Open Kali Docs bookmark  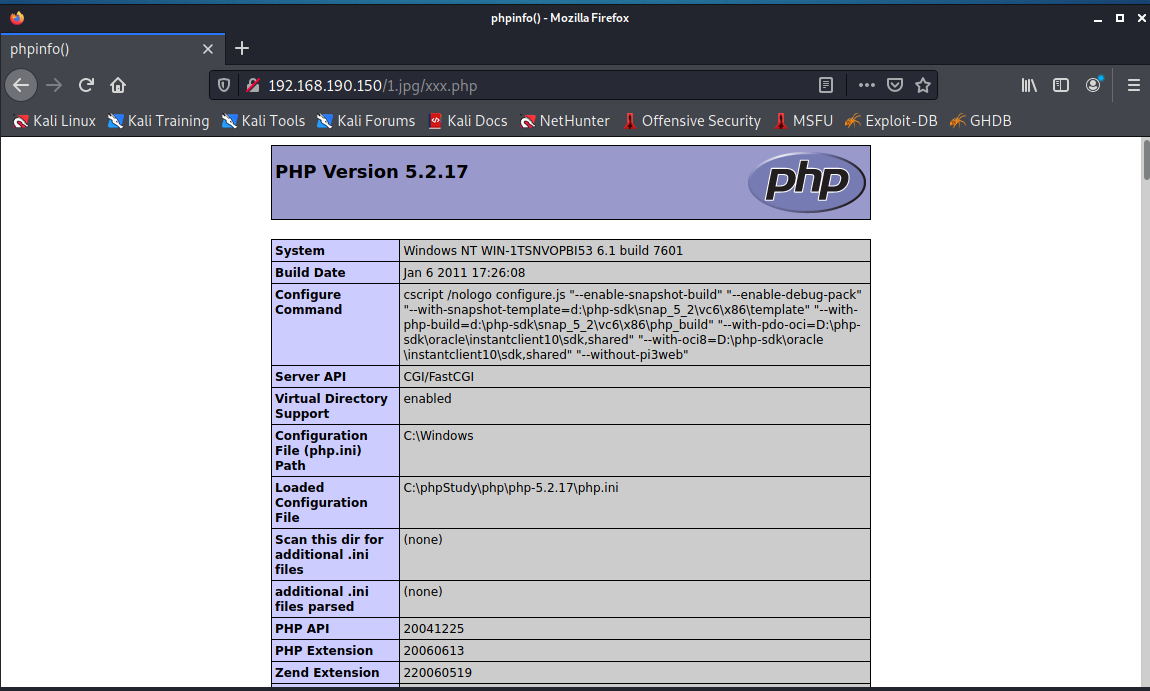(x=468, y=121)
